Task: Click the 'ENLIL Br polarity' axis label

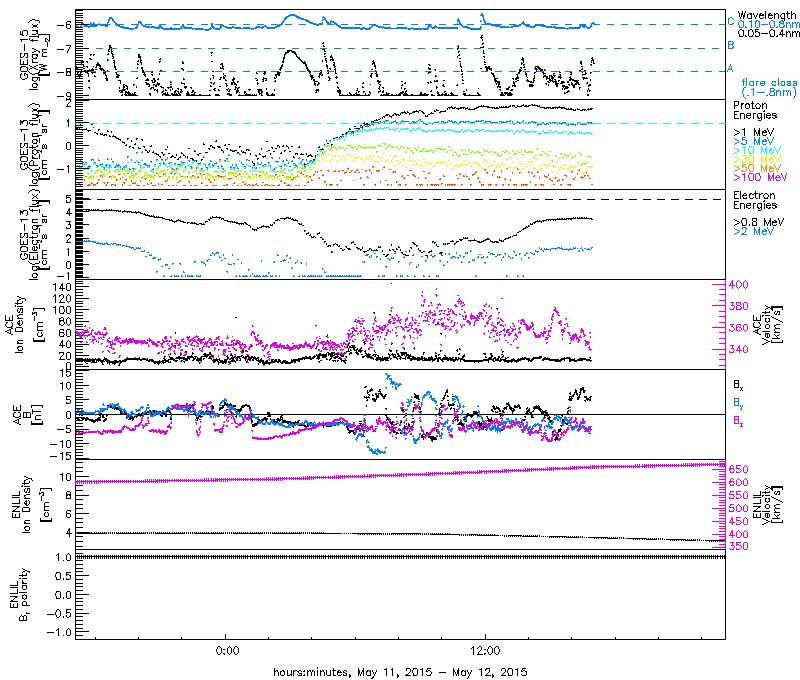Action: coord(19,595)
